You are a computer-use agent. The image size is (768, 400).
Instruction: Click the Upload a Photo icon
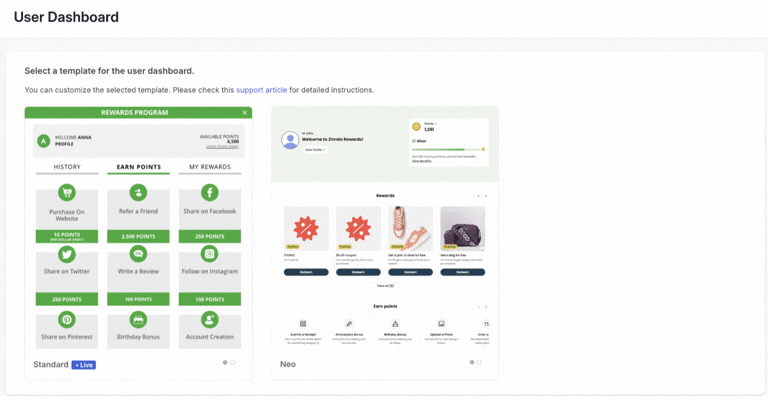[x=441, y=324]
